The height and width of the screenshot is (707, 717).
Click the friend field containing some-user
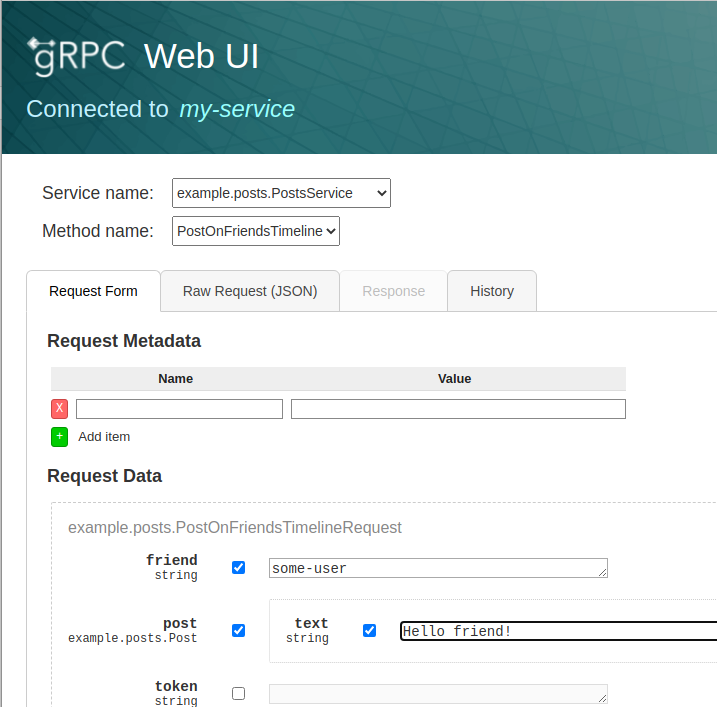coord(438,568)
